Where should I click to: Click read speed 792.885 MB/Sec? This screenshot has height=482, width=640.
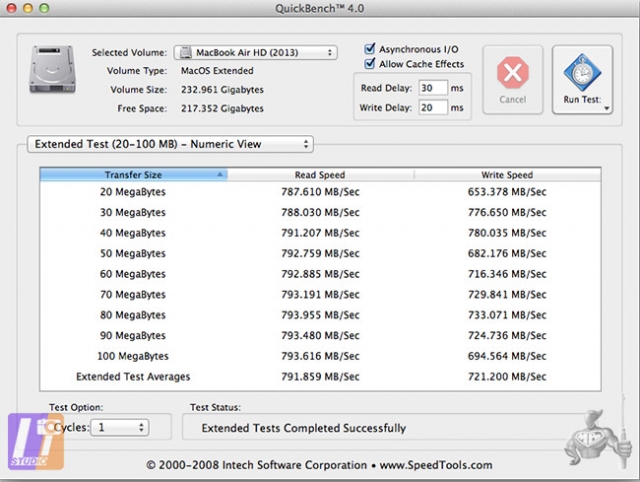coord(320,273)
